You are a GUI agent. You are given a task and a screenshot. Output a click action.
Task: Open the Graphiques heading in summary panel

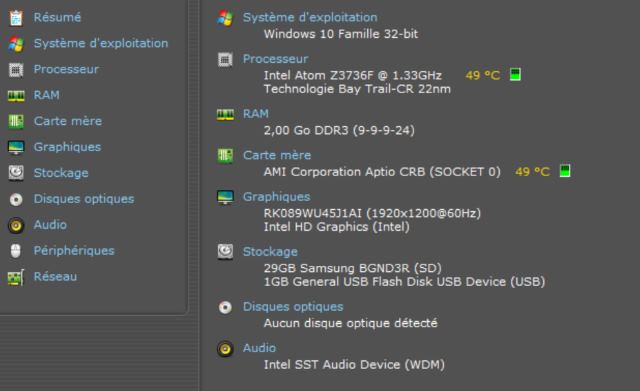click(276, 197)
